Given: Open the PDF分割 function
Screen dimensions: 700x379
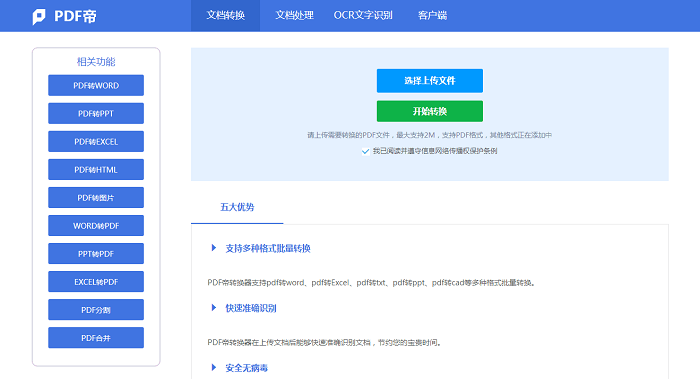Looking at the screenshot, I should (x=96, y=310).
